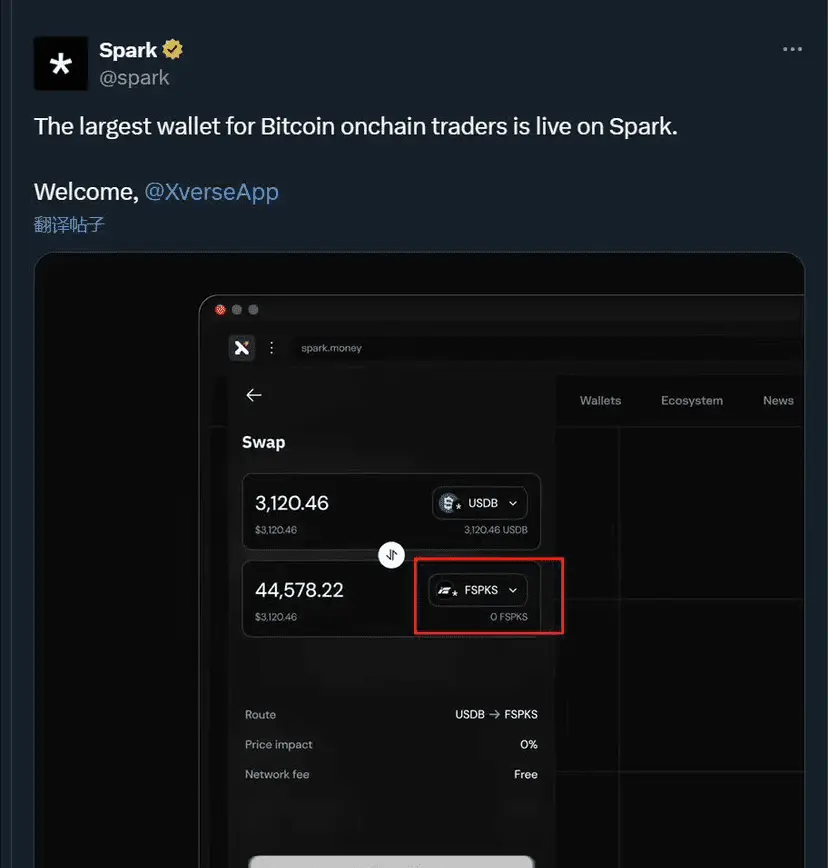Image resolution: width=828 pixels, height=868 pixels.
Task: Open the @XverseApp mention link
Action: coord(211,192)
